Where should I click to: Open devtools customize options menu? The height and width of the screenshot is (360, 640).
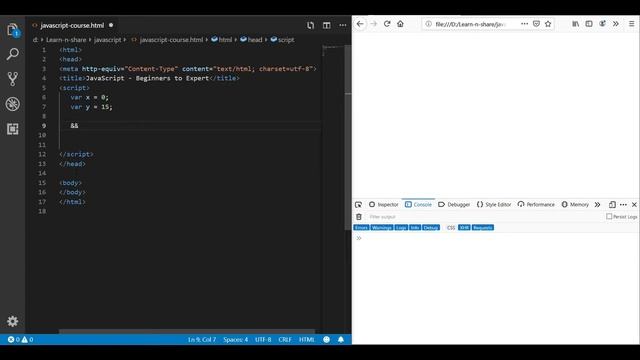tap(623, 204)
